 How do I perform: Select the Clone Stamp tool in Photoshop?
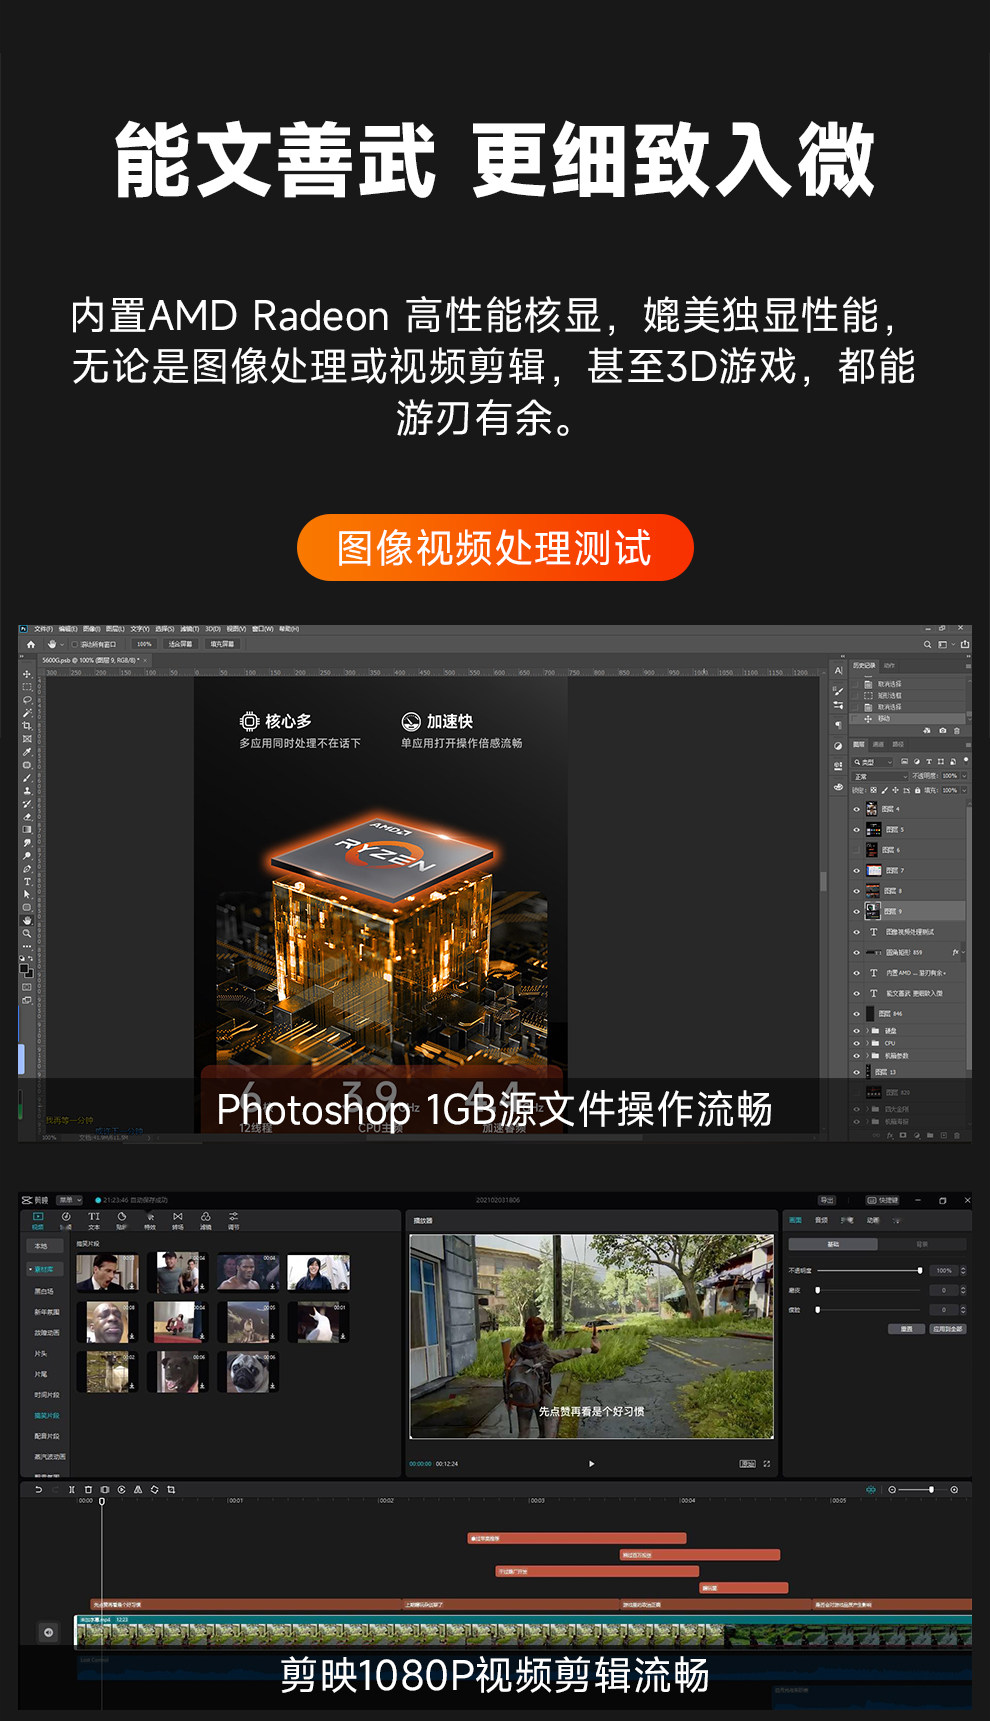[27, 791]
